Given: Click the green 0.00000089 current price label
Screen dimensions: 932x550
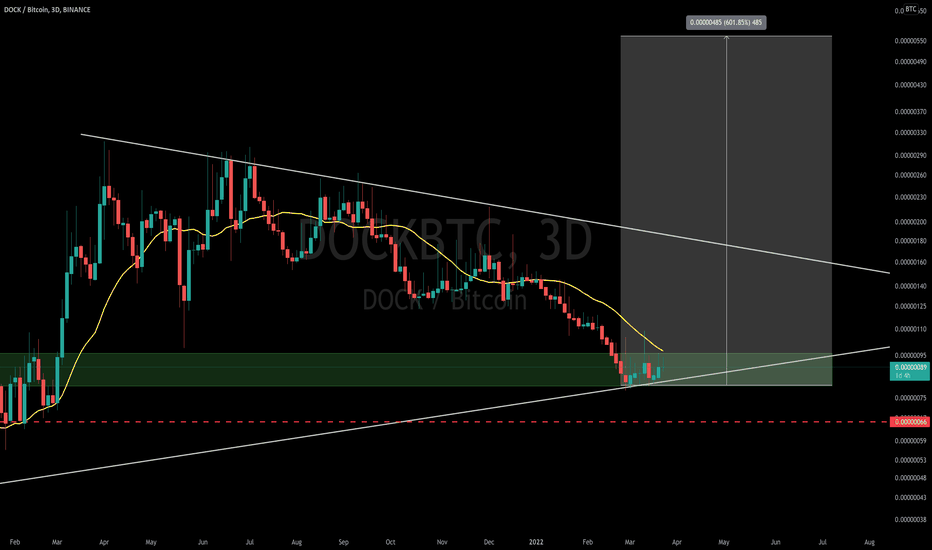Looking at the screenshot, I should pos(909,372).
